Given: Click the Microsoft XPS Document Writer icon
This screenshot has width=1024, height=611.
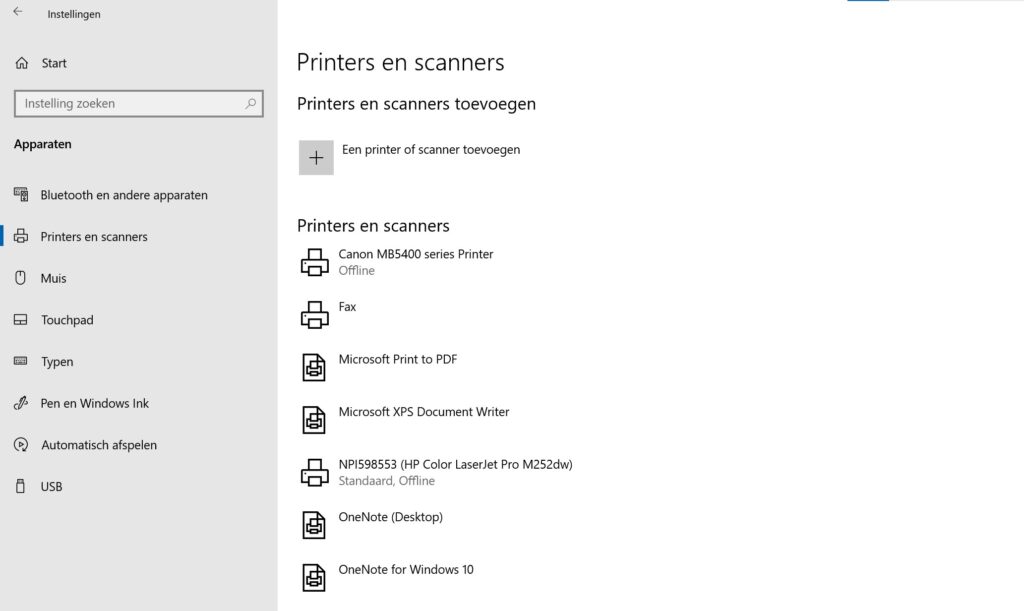Looking at the screenshot, I should (x=315, y=419).
